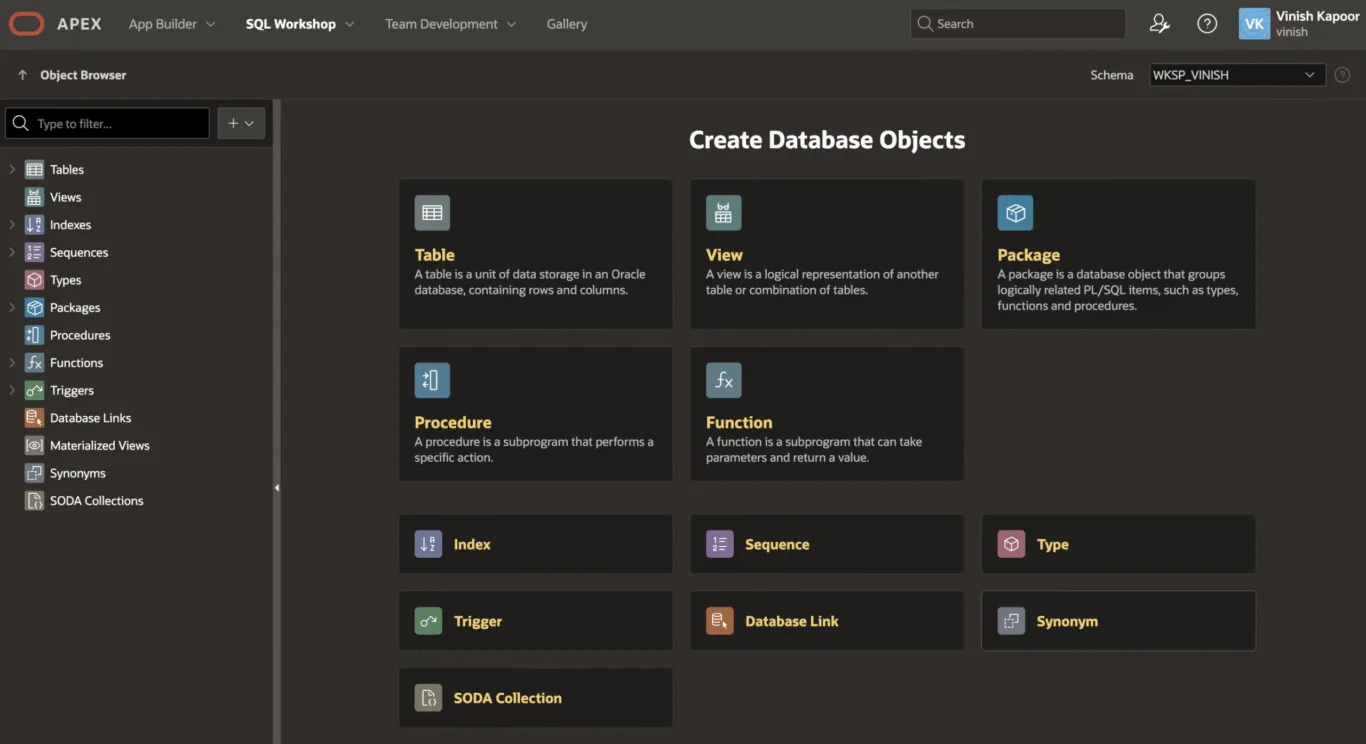Open the Vinish Kapoor account menu
This screenshot has width=1366, height=744.
click(1299, 24)
